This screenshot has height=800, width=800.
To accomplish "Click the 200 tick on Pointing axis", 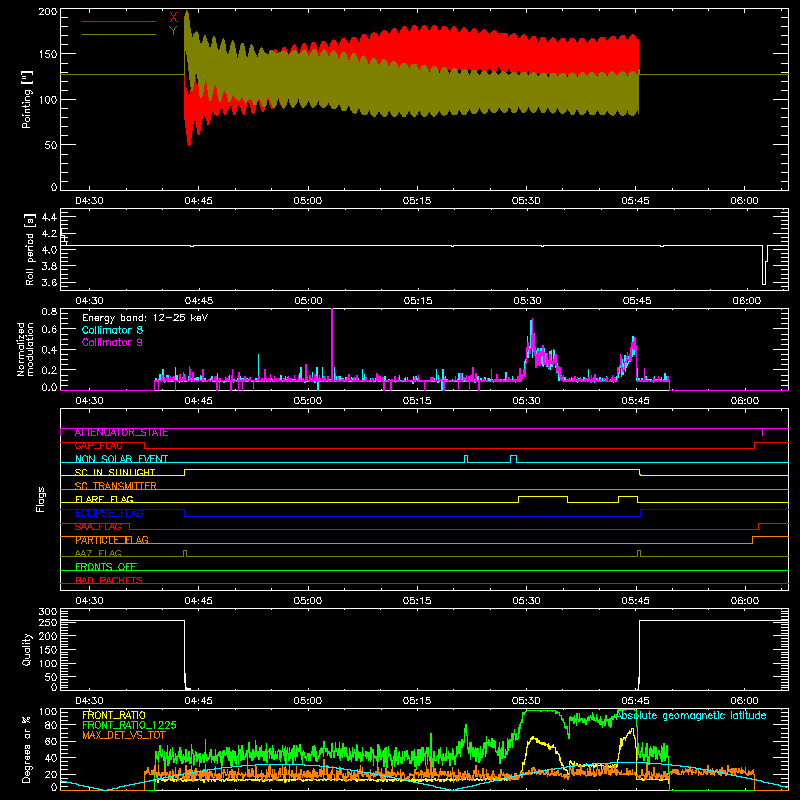I will (x=47, y=12).
